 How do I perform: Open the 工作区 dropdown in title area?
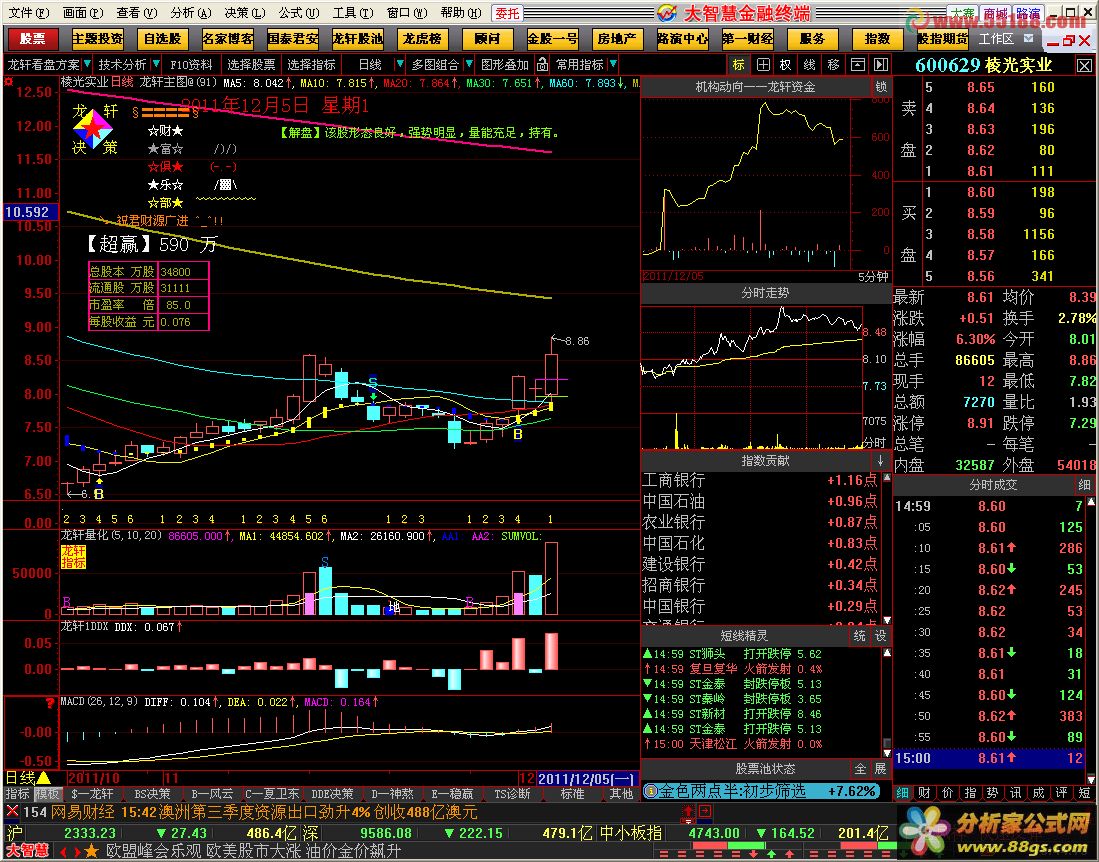tap(1028, 39)
